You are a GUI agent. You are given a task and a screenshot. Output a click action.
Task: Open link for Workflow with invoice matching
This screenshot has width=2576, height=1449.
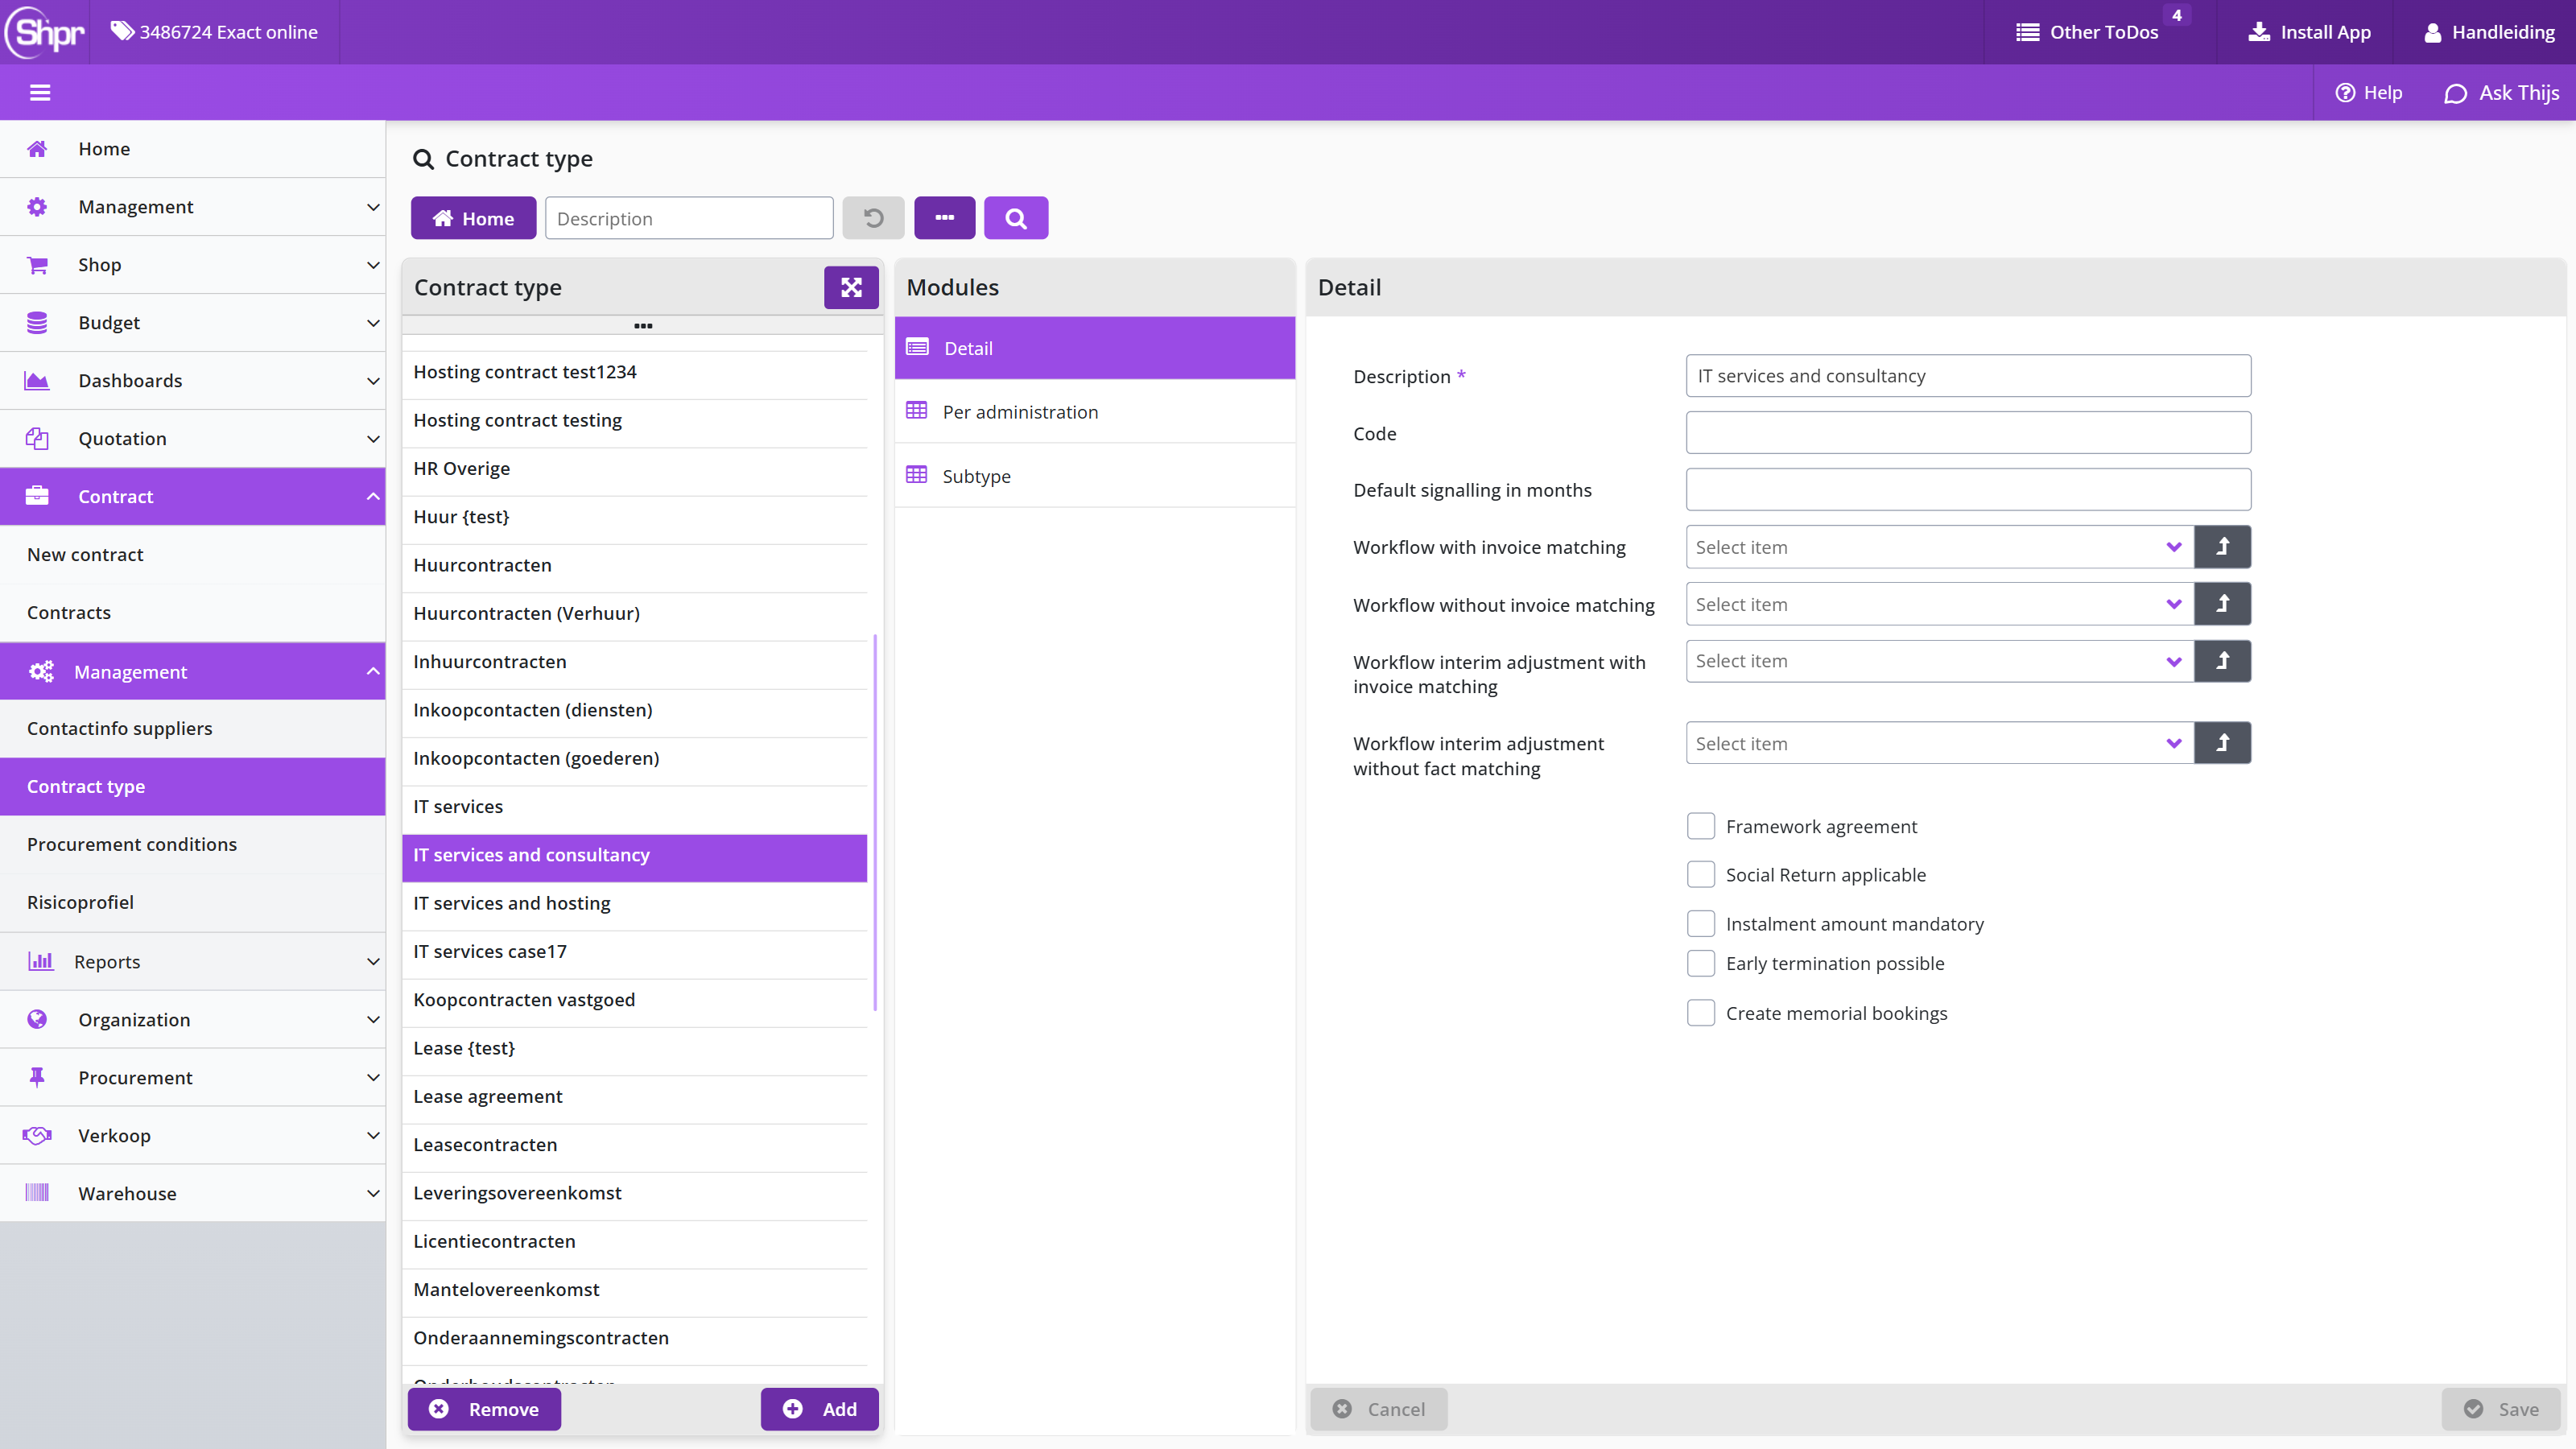pyautogui.click(x=2222, y=547)
